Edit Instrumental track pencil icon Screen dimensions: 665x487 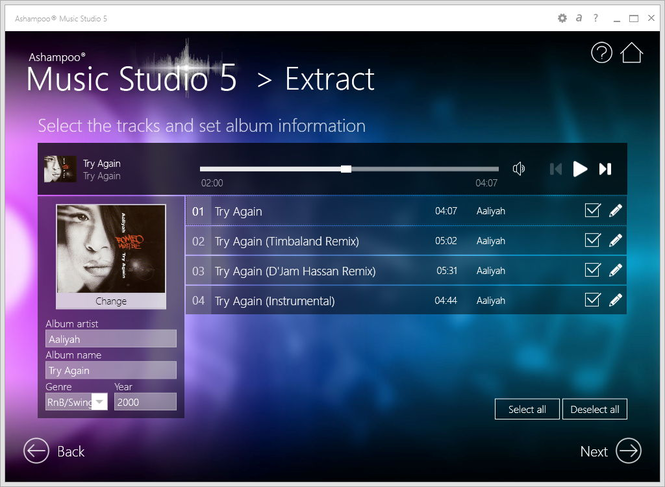pos(615,299)
